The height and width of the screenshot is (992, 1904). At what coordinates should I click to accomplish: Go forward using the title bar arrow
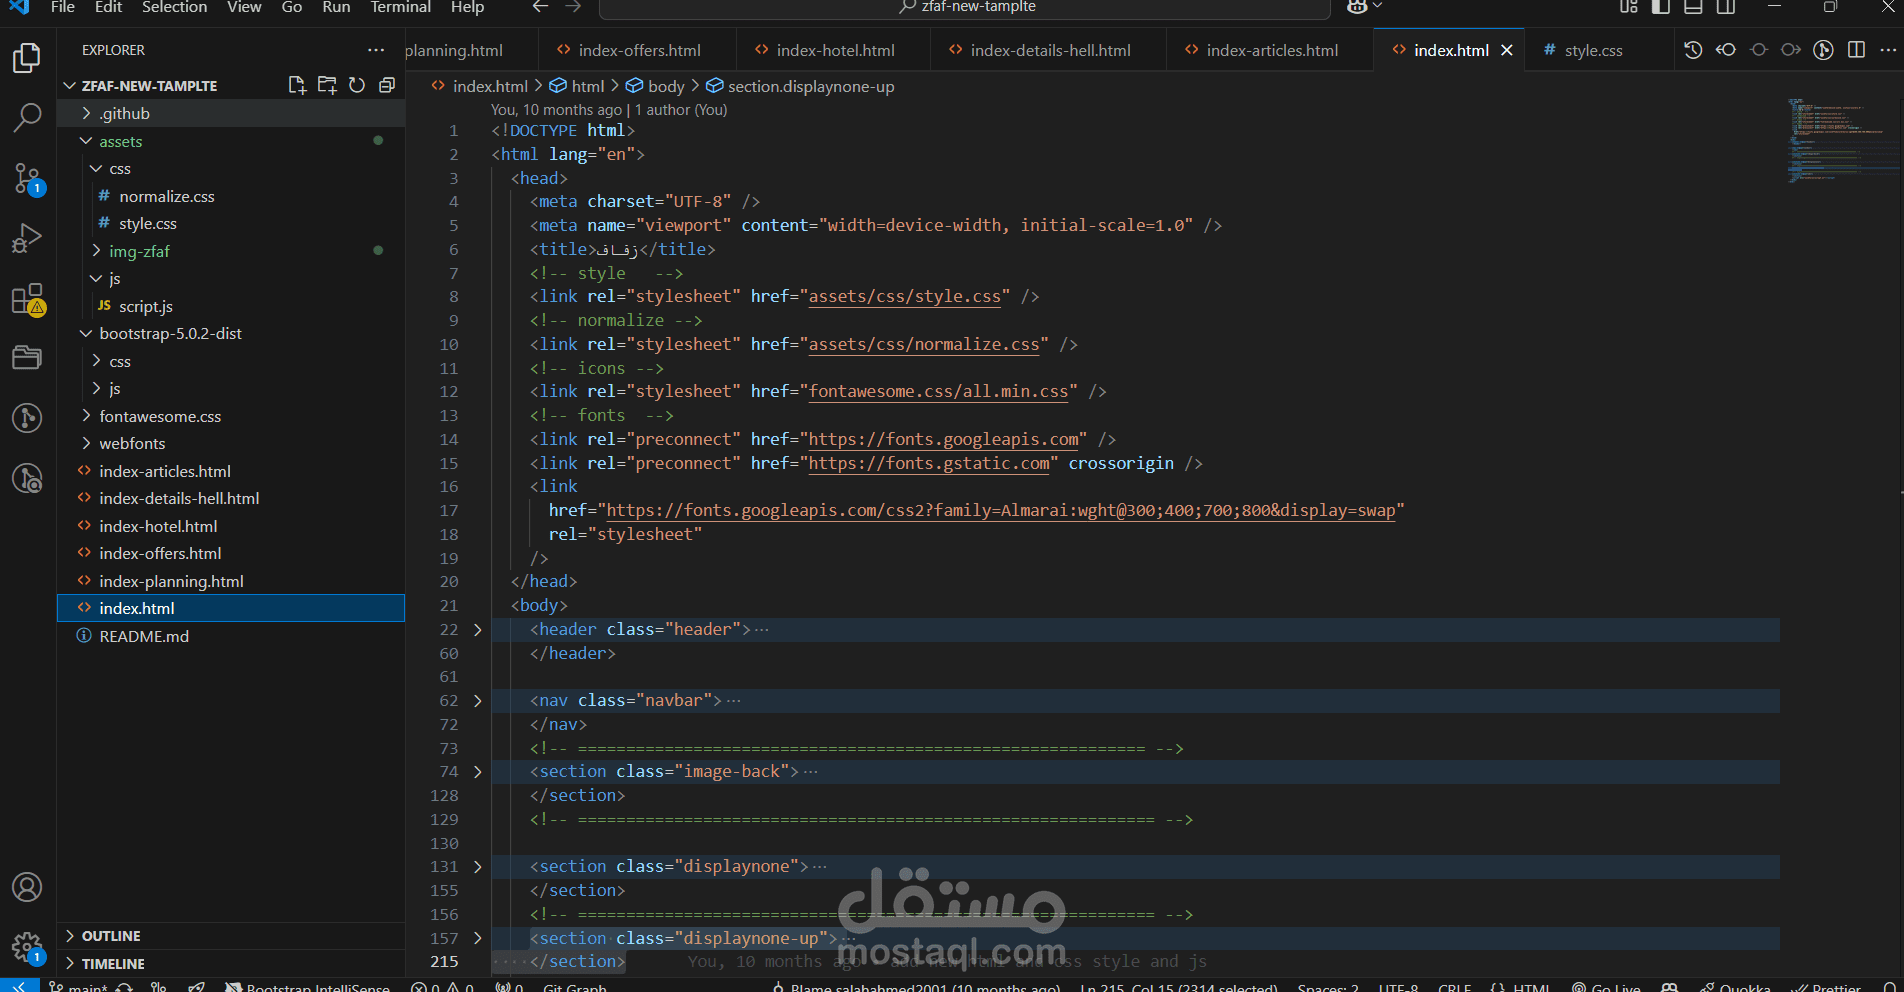(x=573, y=7)
